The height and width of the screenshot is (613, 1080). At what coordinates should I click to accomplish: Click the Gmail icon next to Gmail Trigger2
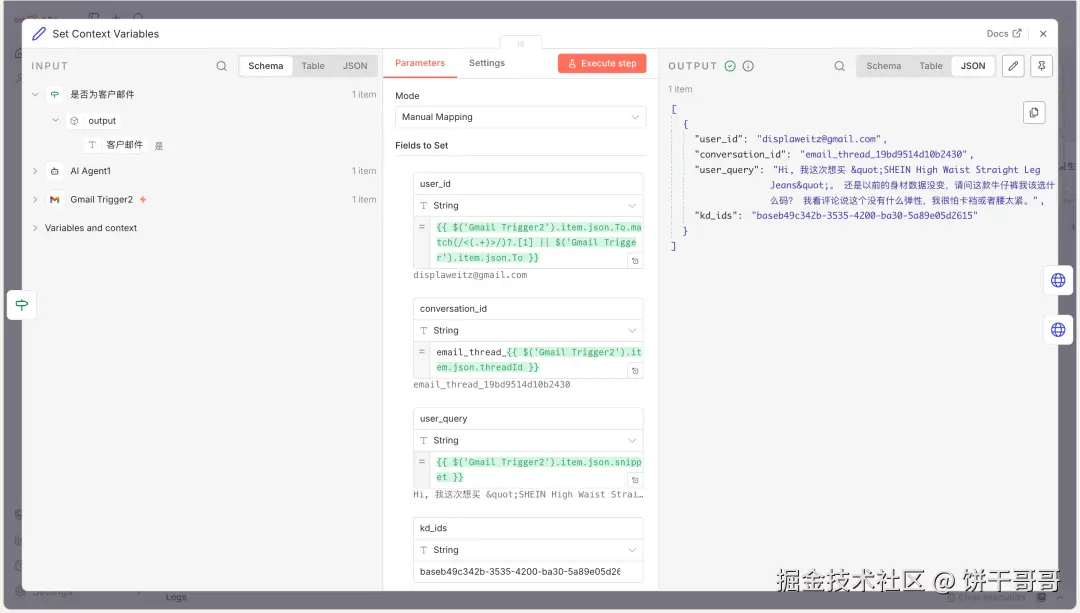[54, 200]
